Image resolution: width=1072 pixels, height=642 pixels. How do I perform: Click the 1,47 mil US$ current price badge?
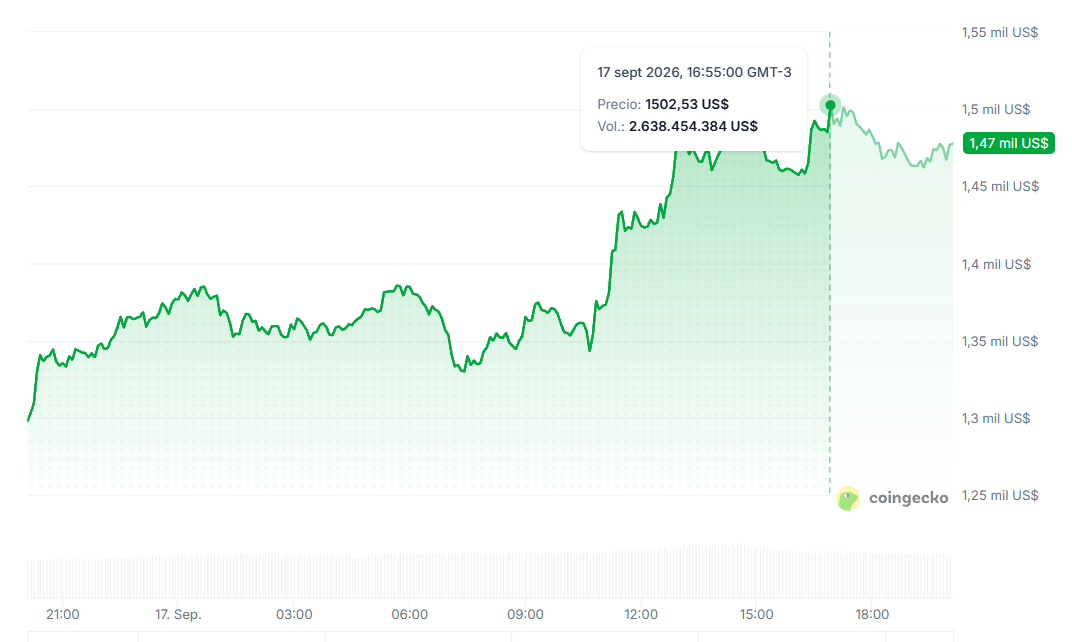tap(1008, 143)
